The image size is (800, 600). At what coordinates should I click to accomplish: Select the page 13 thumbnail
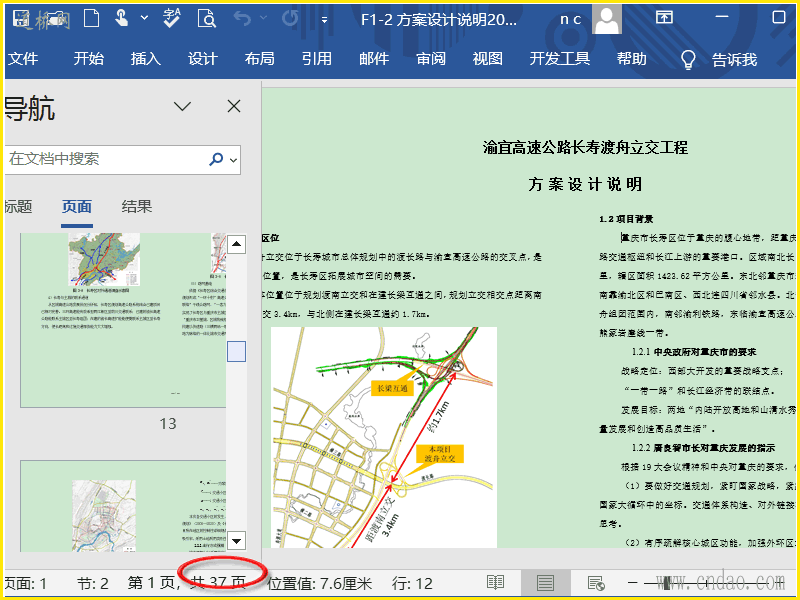[123, 320]
